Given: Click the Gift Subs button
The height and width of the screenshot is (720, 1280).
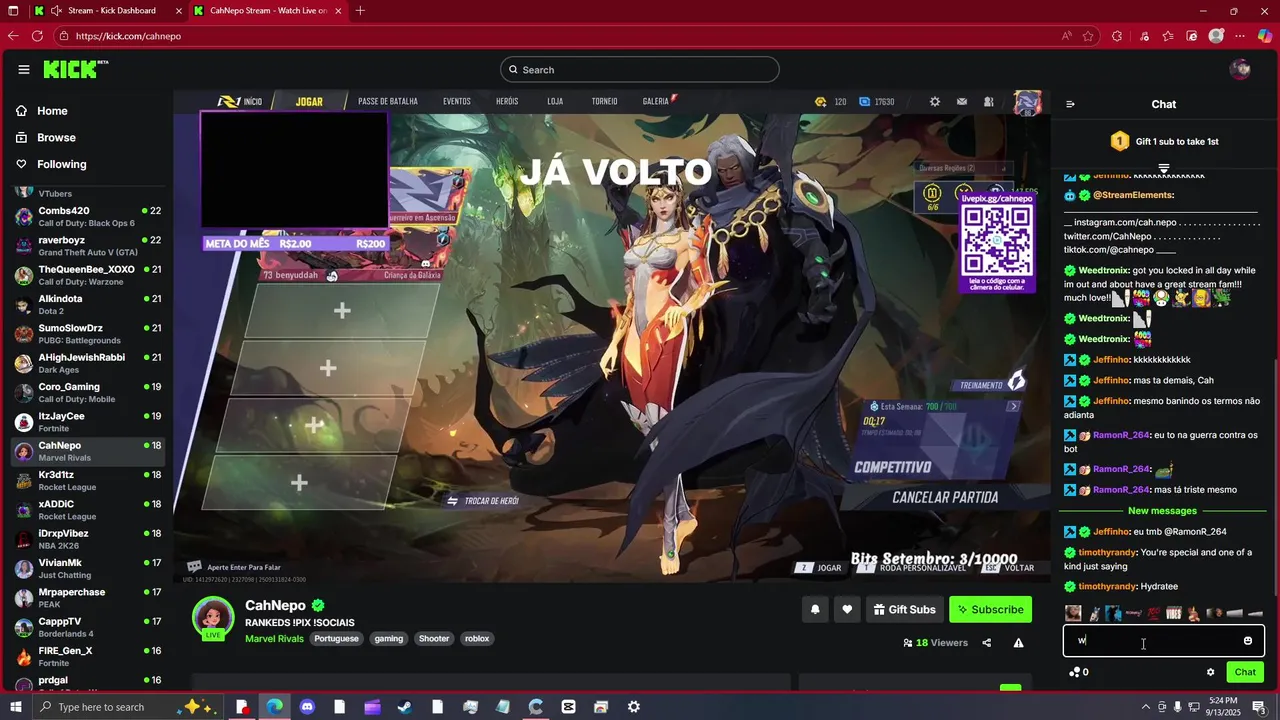Looking at the screenshot, I should click(x=904, y=609).
